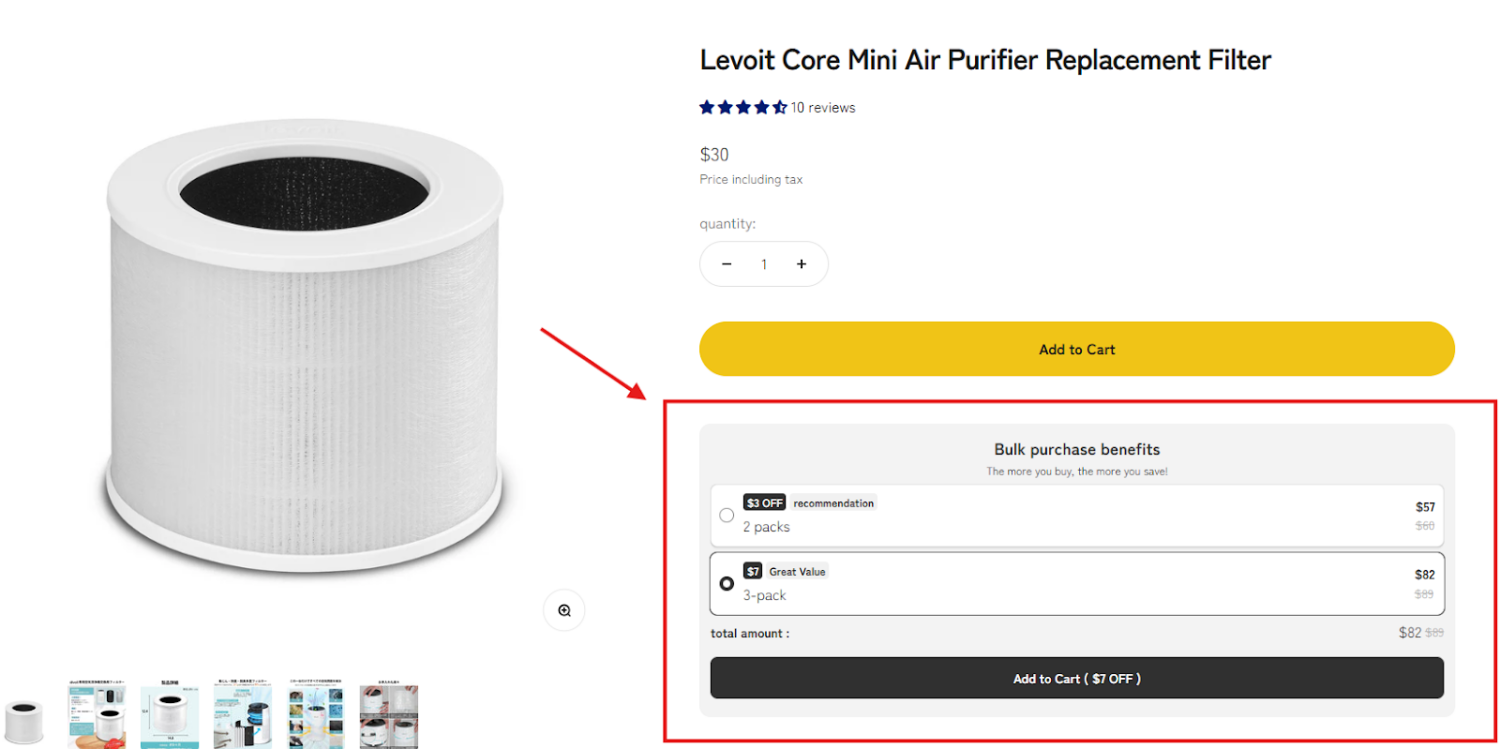Viewport: 1500px width, 749px height.
Task: Click the $3 OFF badge
Action: point(764,503)
